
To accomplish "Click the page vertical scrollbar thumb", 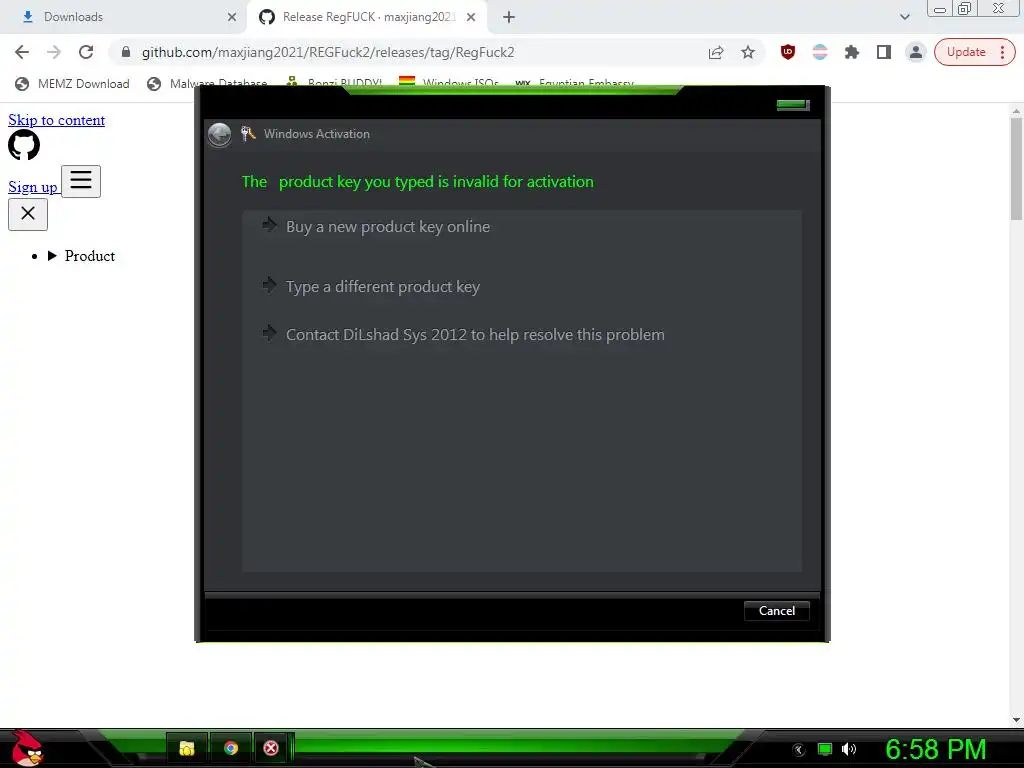I will point(1016,169).
